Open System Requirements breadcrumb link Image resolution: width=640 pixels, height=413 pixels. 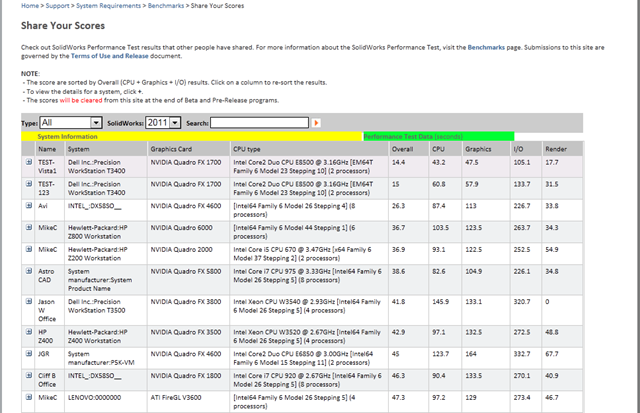click(109, 6)
